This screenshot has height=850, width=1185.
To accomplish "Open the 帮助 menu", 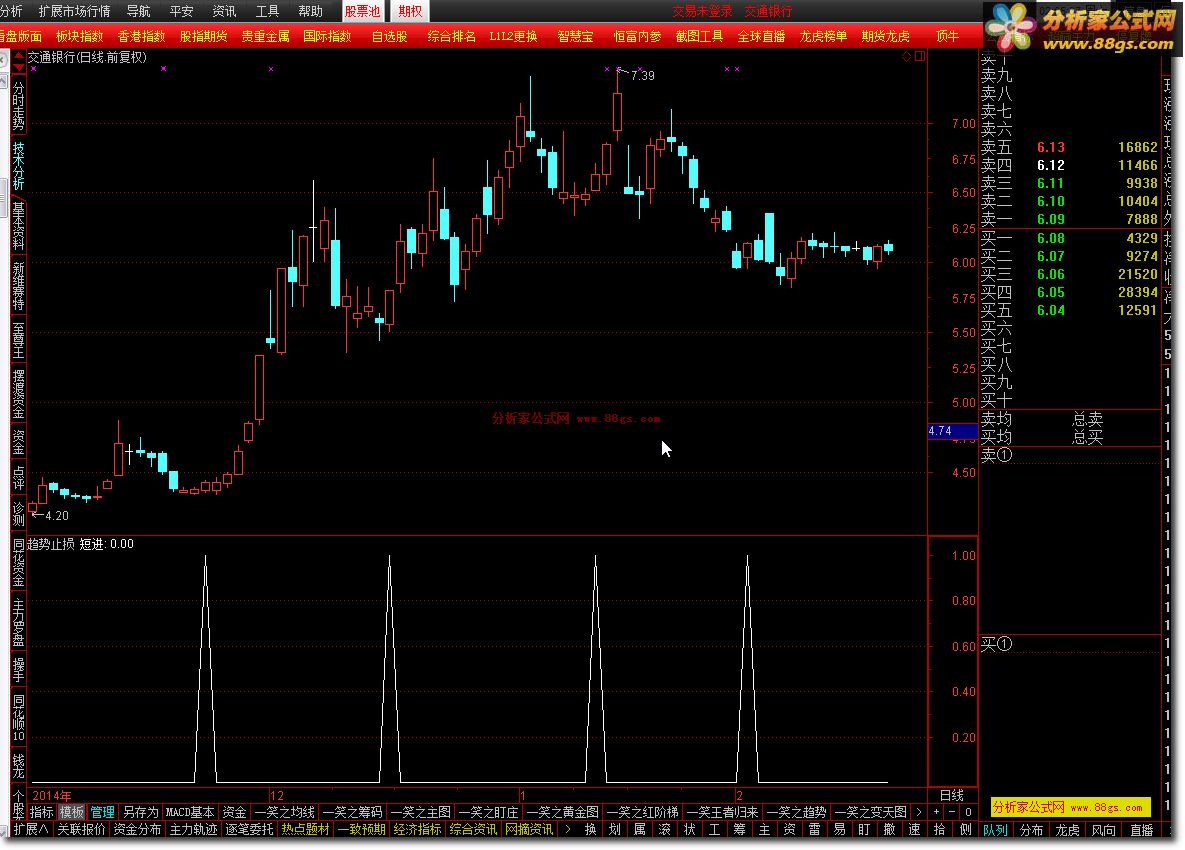I will click(311, 11).
